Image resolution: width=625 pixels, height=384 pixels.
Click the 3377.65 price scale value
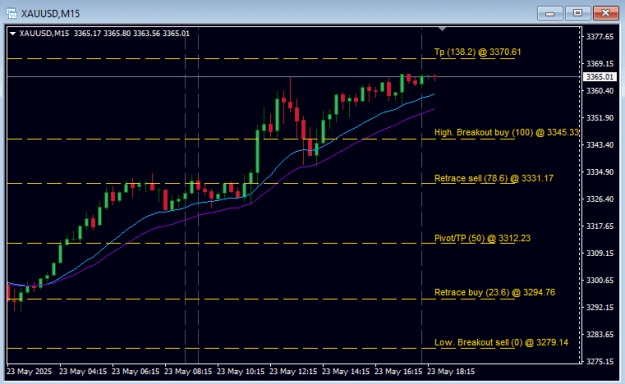(599, 37)
